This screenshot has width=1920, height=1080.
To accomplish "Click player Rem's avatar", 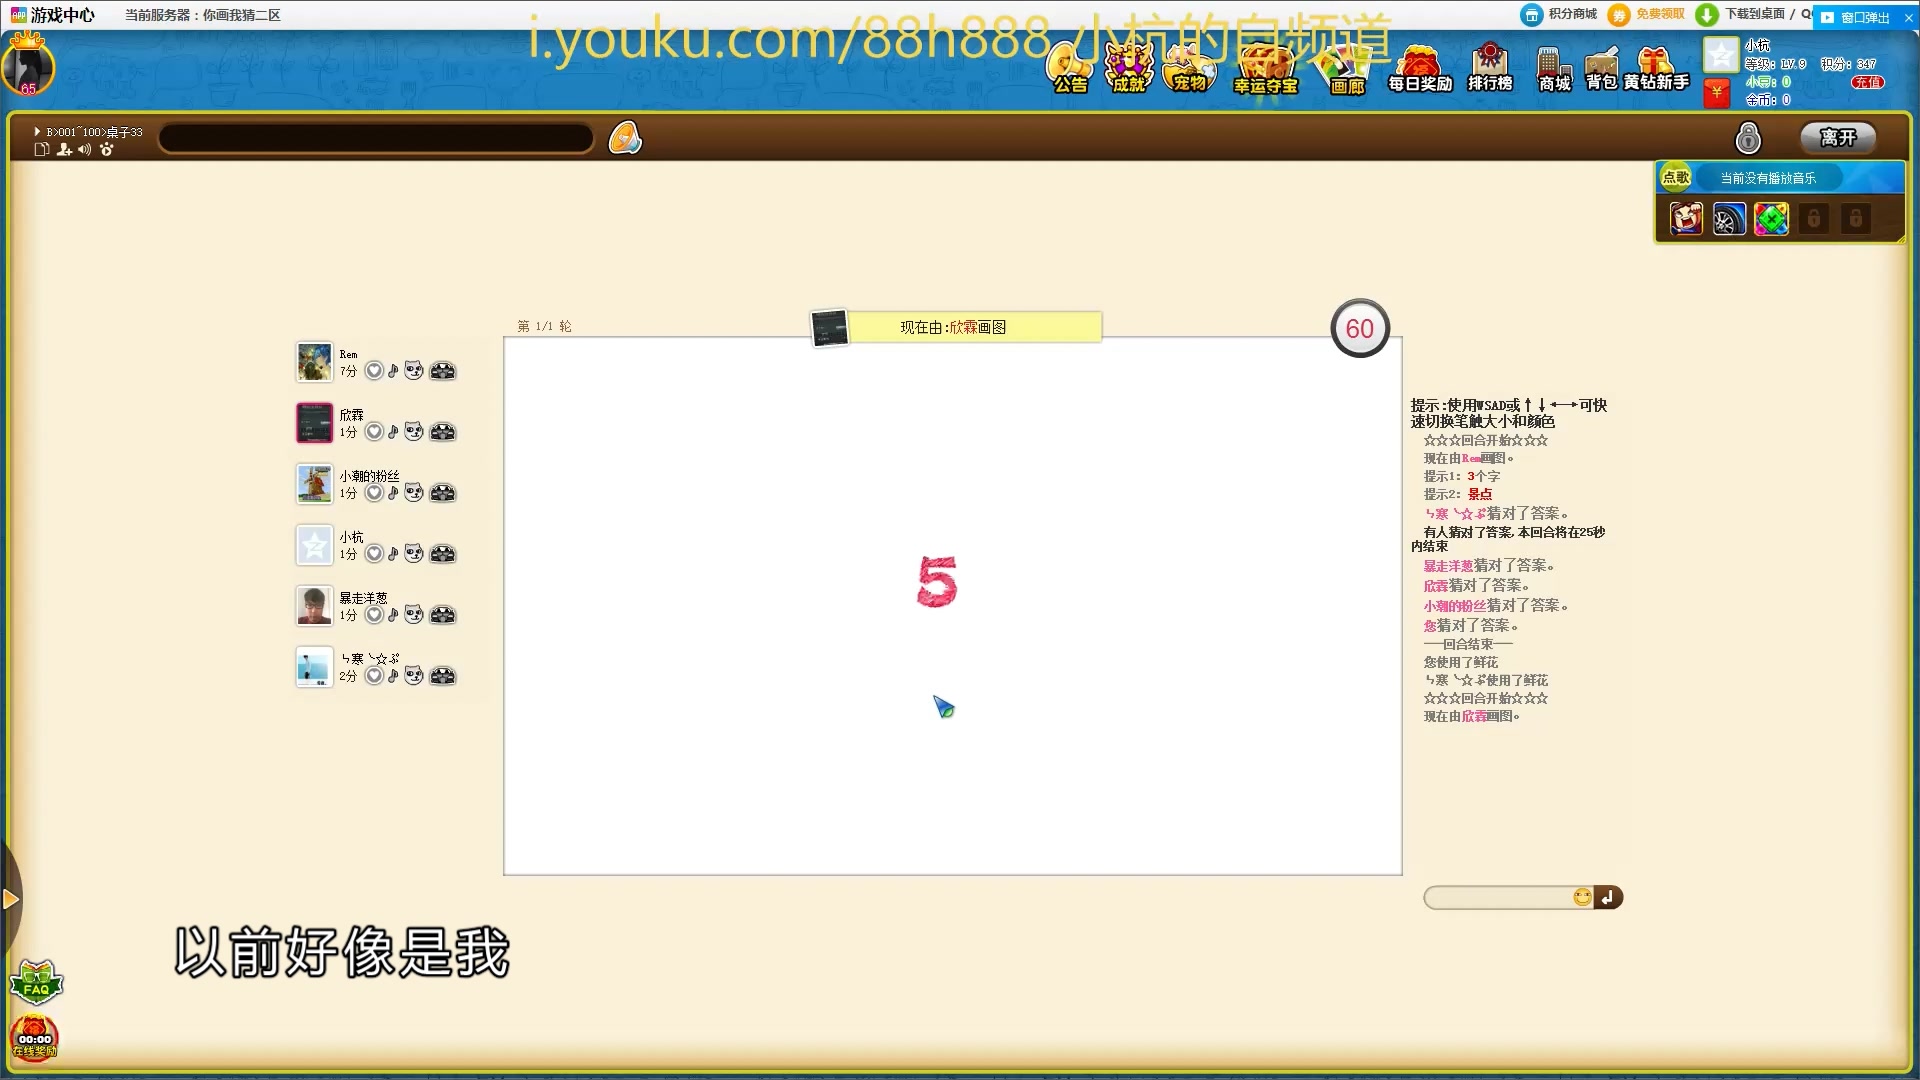I will click(314, 362).
